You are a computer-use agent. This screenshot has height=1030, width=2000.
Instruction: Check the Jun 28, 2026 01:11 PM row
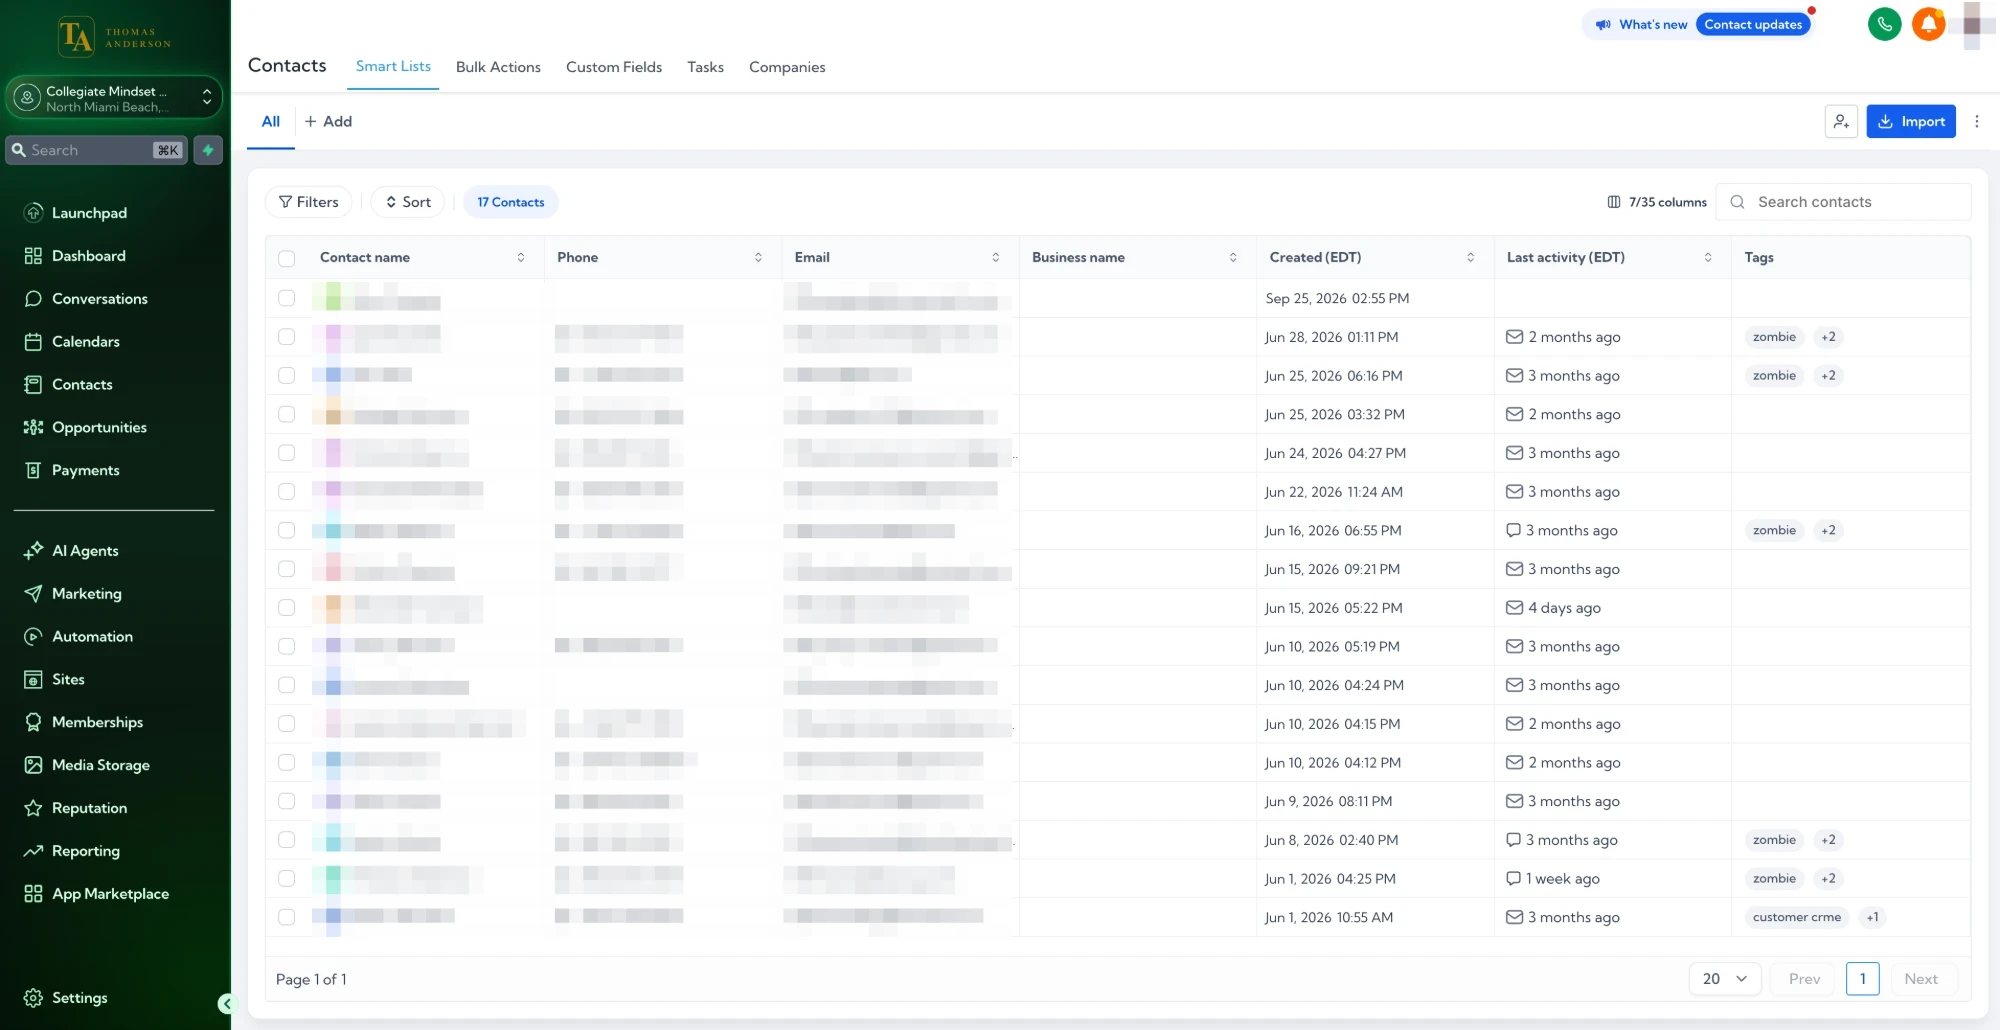point(287,337)
